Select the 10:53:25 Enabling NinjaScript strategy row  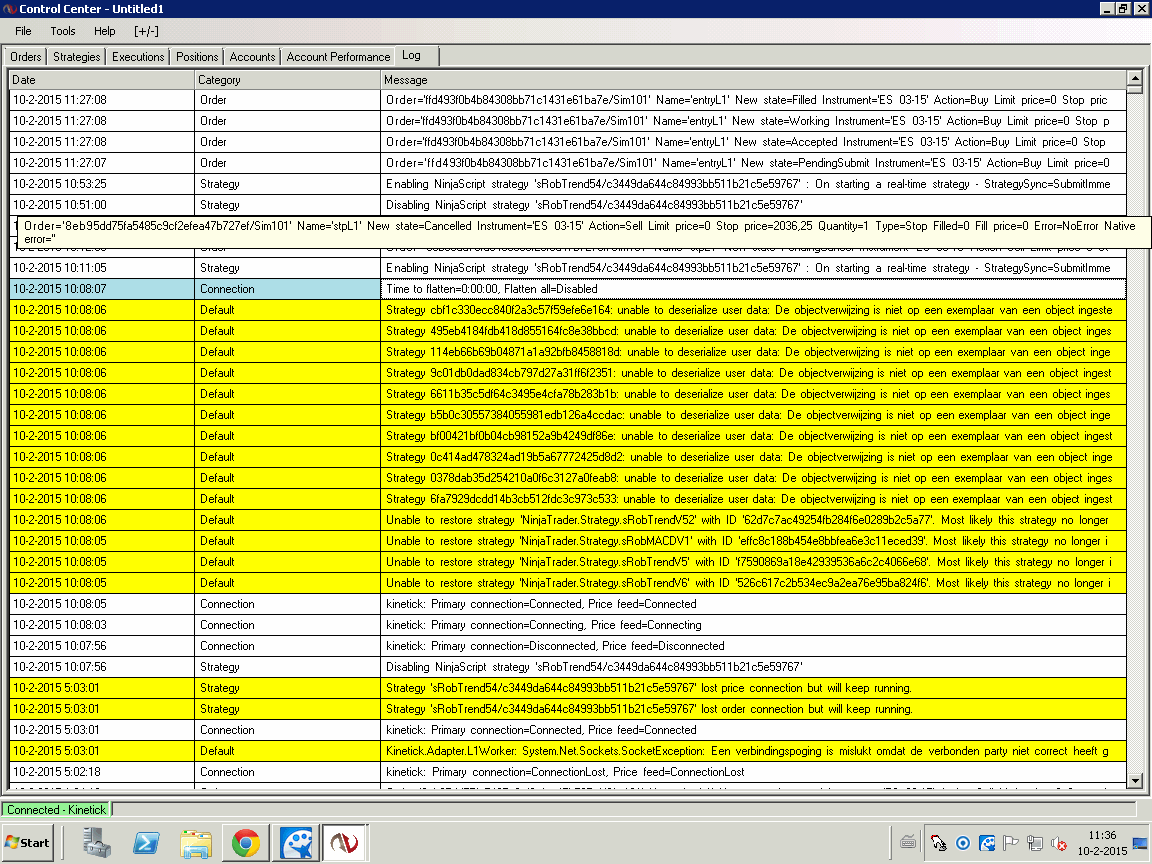tap(568, 184)
